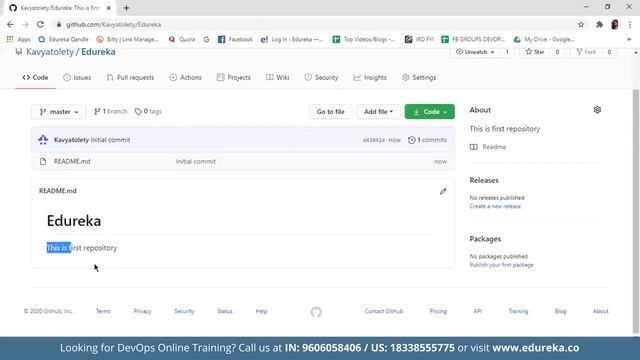
Task: Open the Chrome three-dot menu
Action: 630,24
